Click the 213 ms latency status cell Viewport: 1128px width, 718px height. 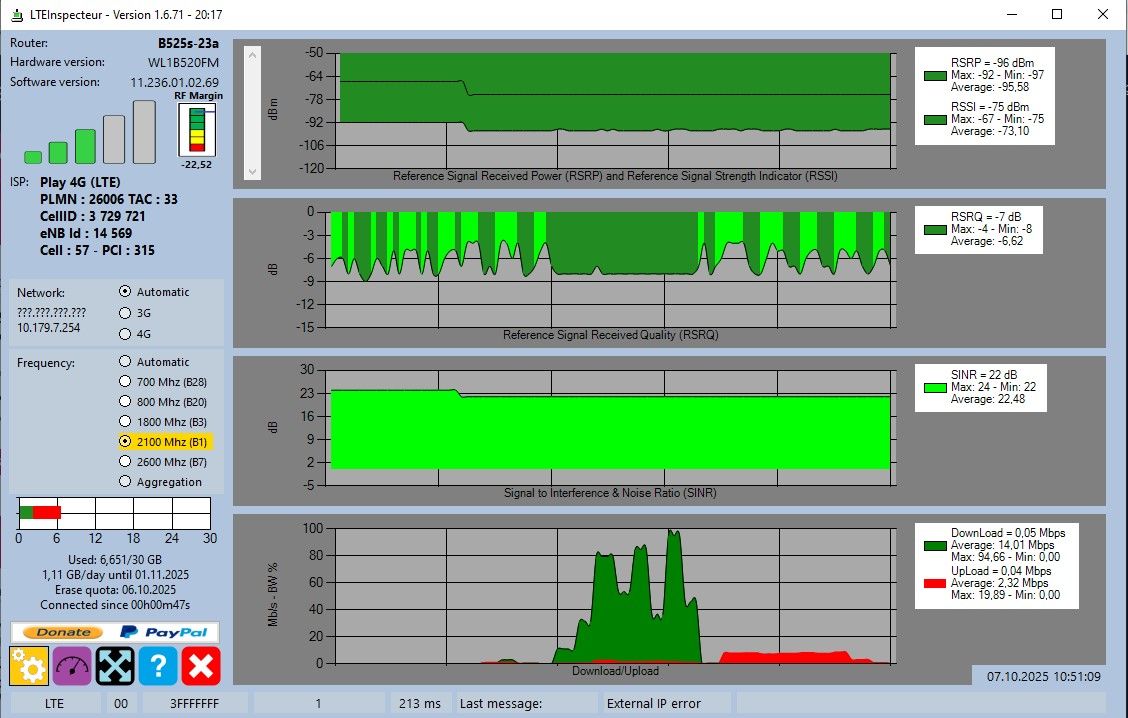(420, 704)
